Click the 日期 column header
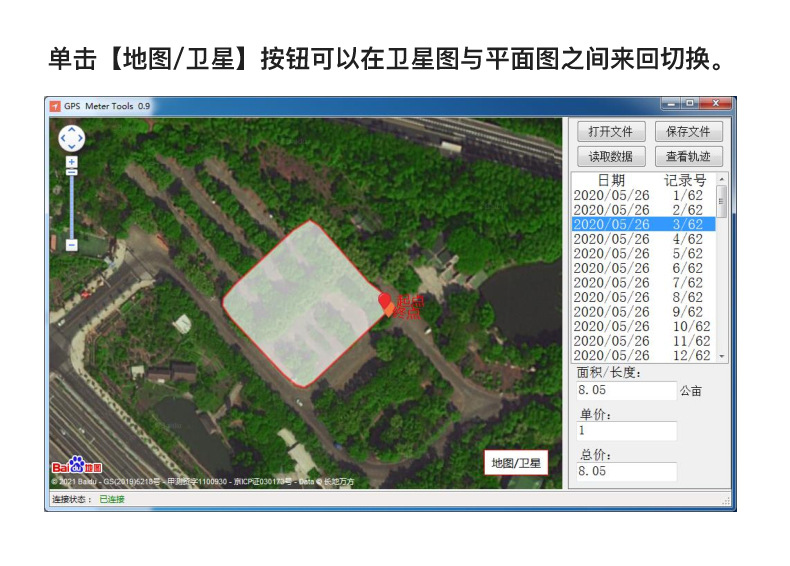This screenshot has height=566, width=790. pos(611,180)
